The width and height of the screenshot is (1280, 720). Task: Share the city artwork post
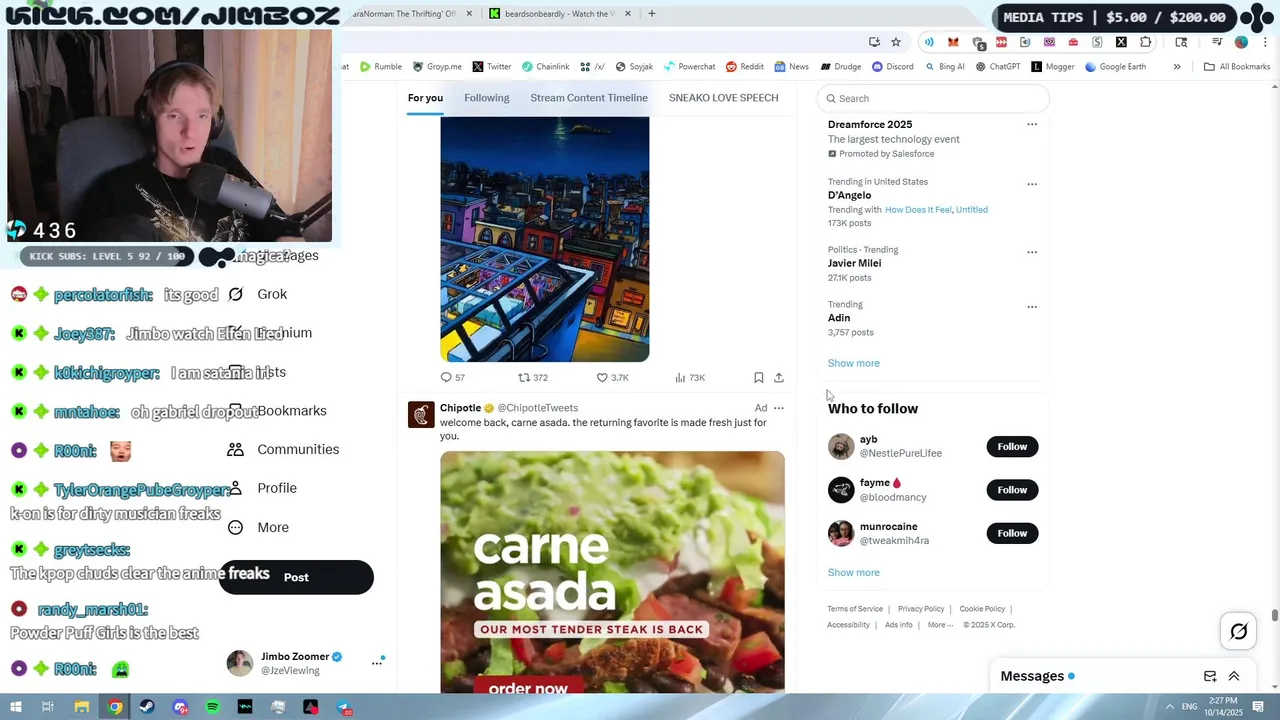[x=779, y=377]
